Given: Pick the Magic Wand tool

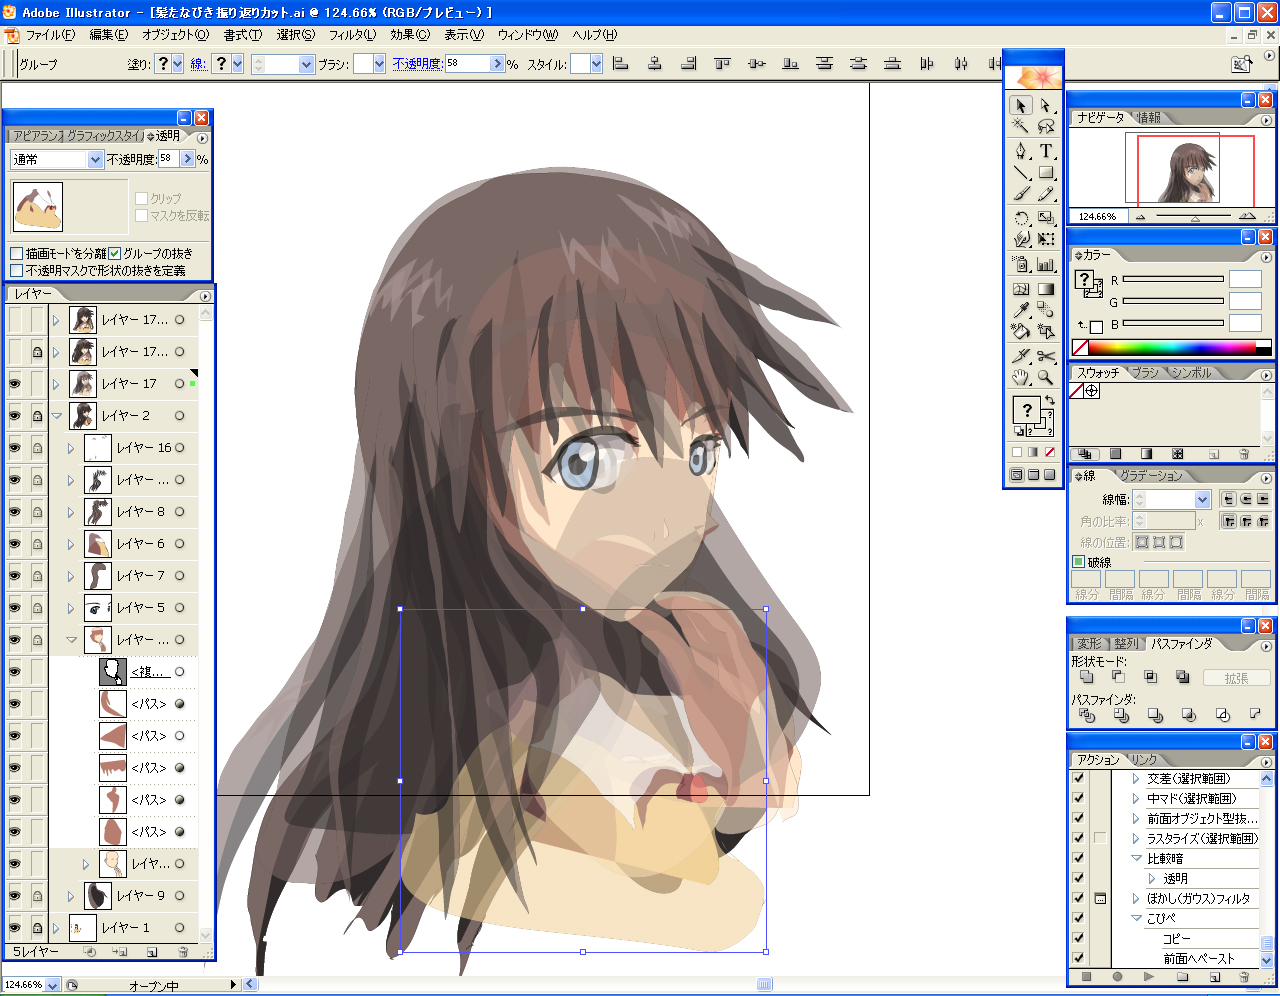Looking at the screenshot, I should (x=1020, y=126).
